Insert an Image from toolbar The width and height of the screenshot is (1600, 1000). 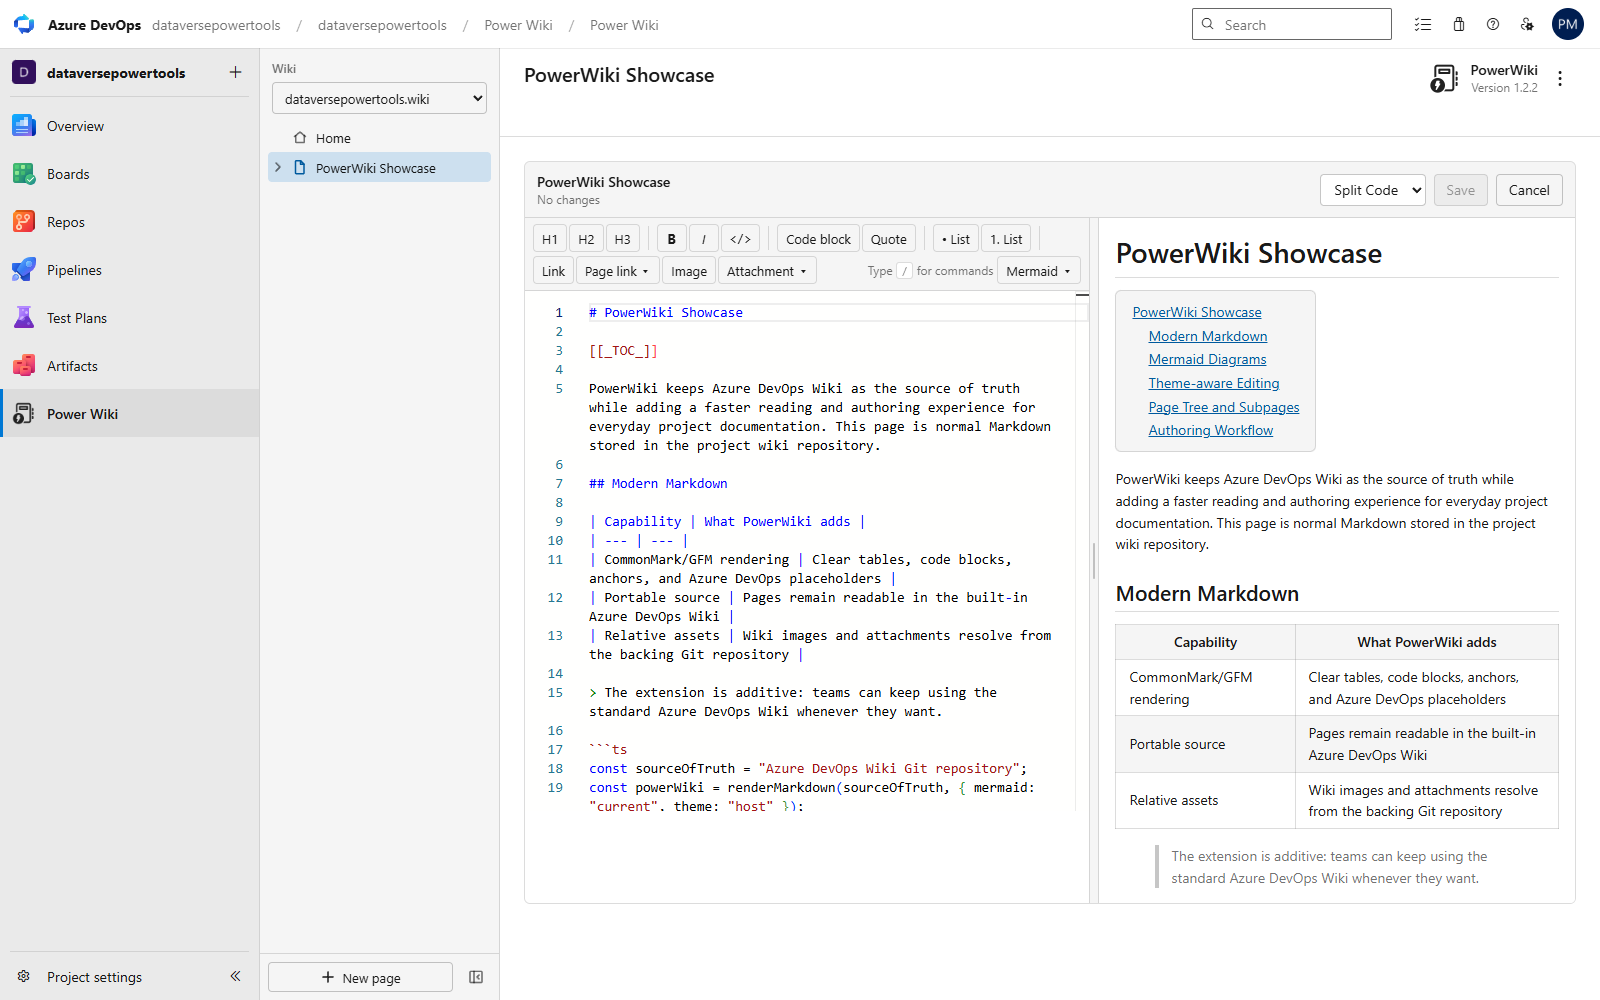689,271
